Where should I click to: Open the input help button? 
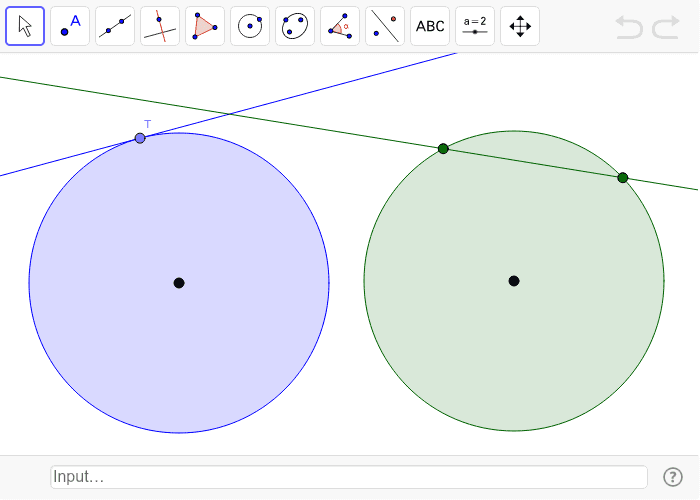673,477
